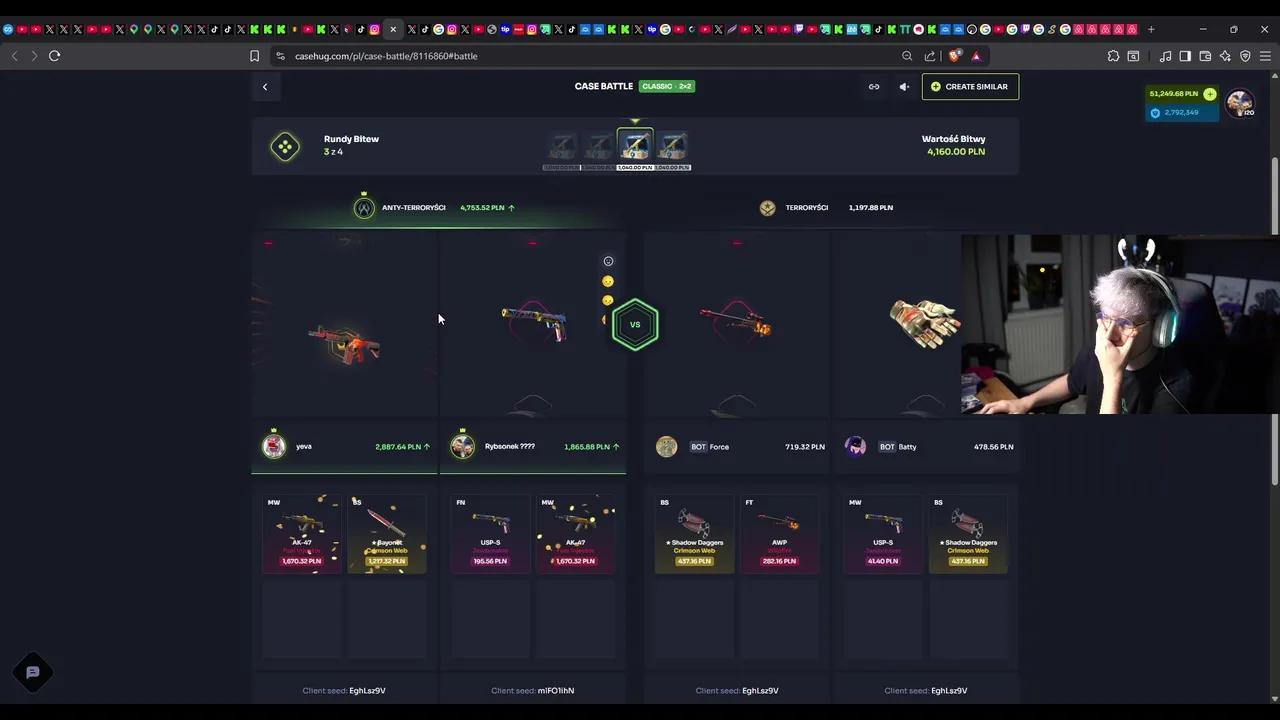Open yeva's AK-47 Fuel Injector item
The image size is (1280, 720).
[x=301, y=533]
